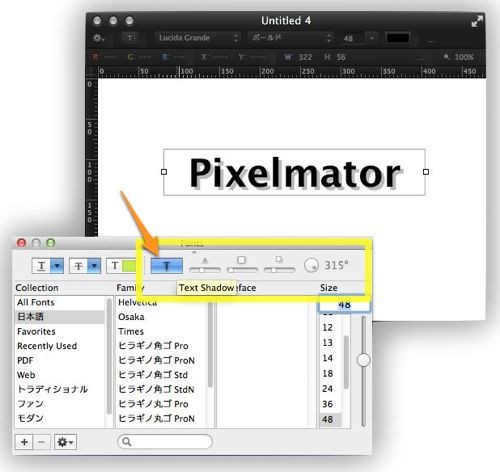Add a new collection with plus button
This screenshot has width=500, height=472.
point(24,442)
